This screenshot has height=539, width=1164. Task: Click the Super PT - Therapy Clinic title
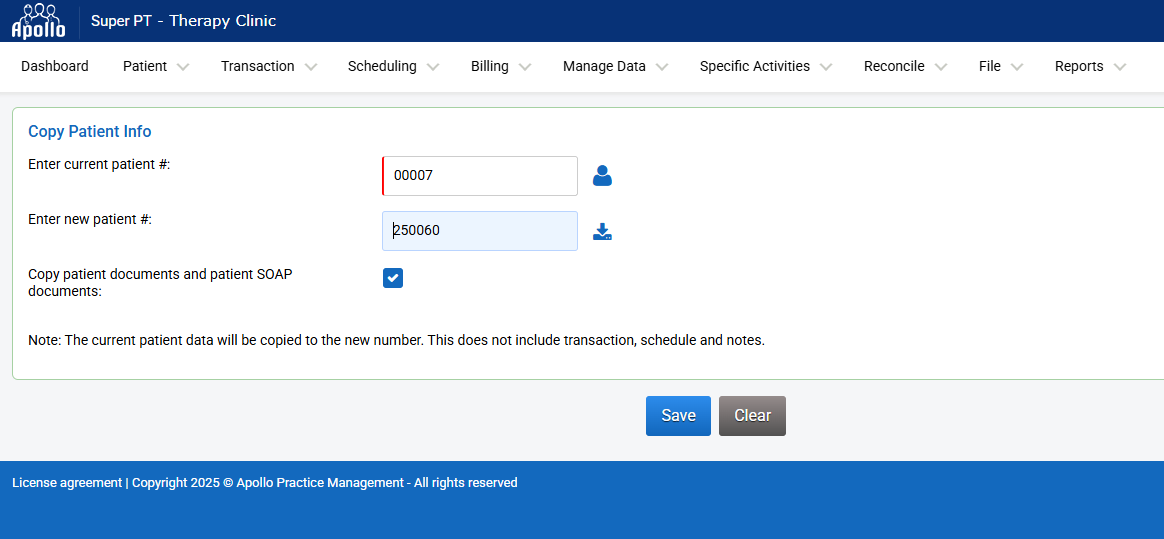(x=183, y=21)
